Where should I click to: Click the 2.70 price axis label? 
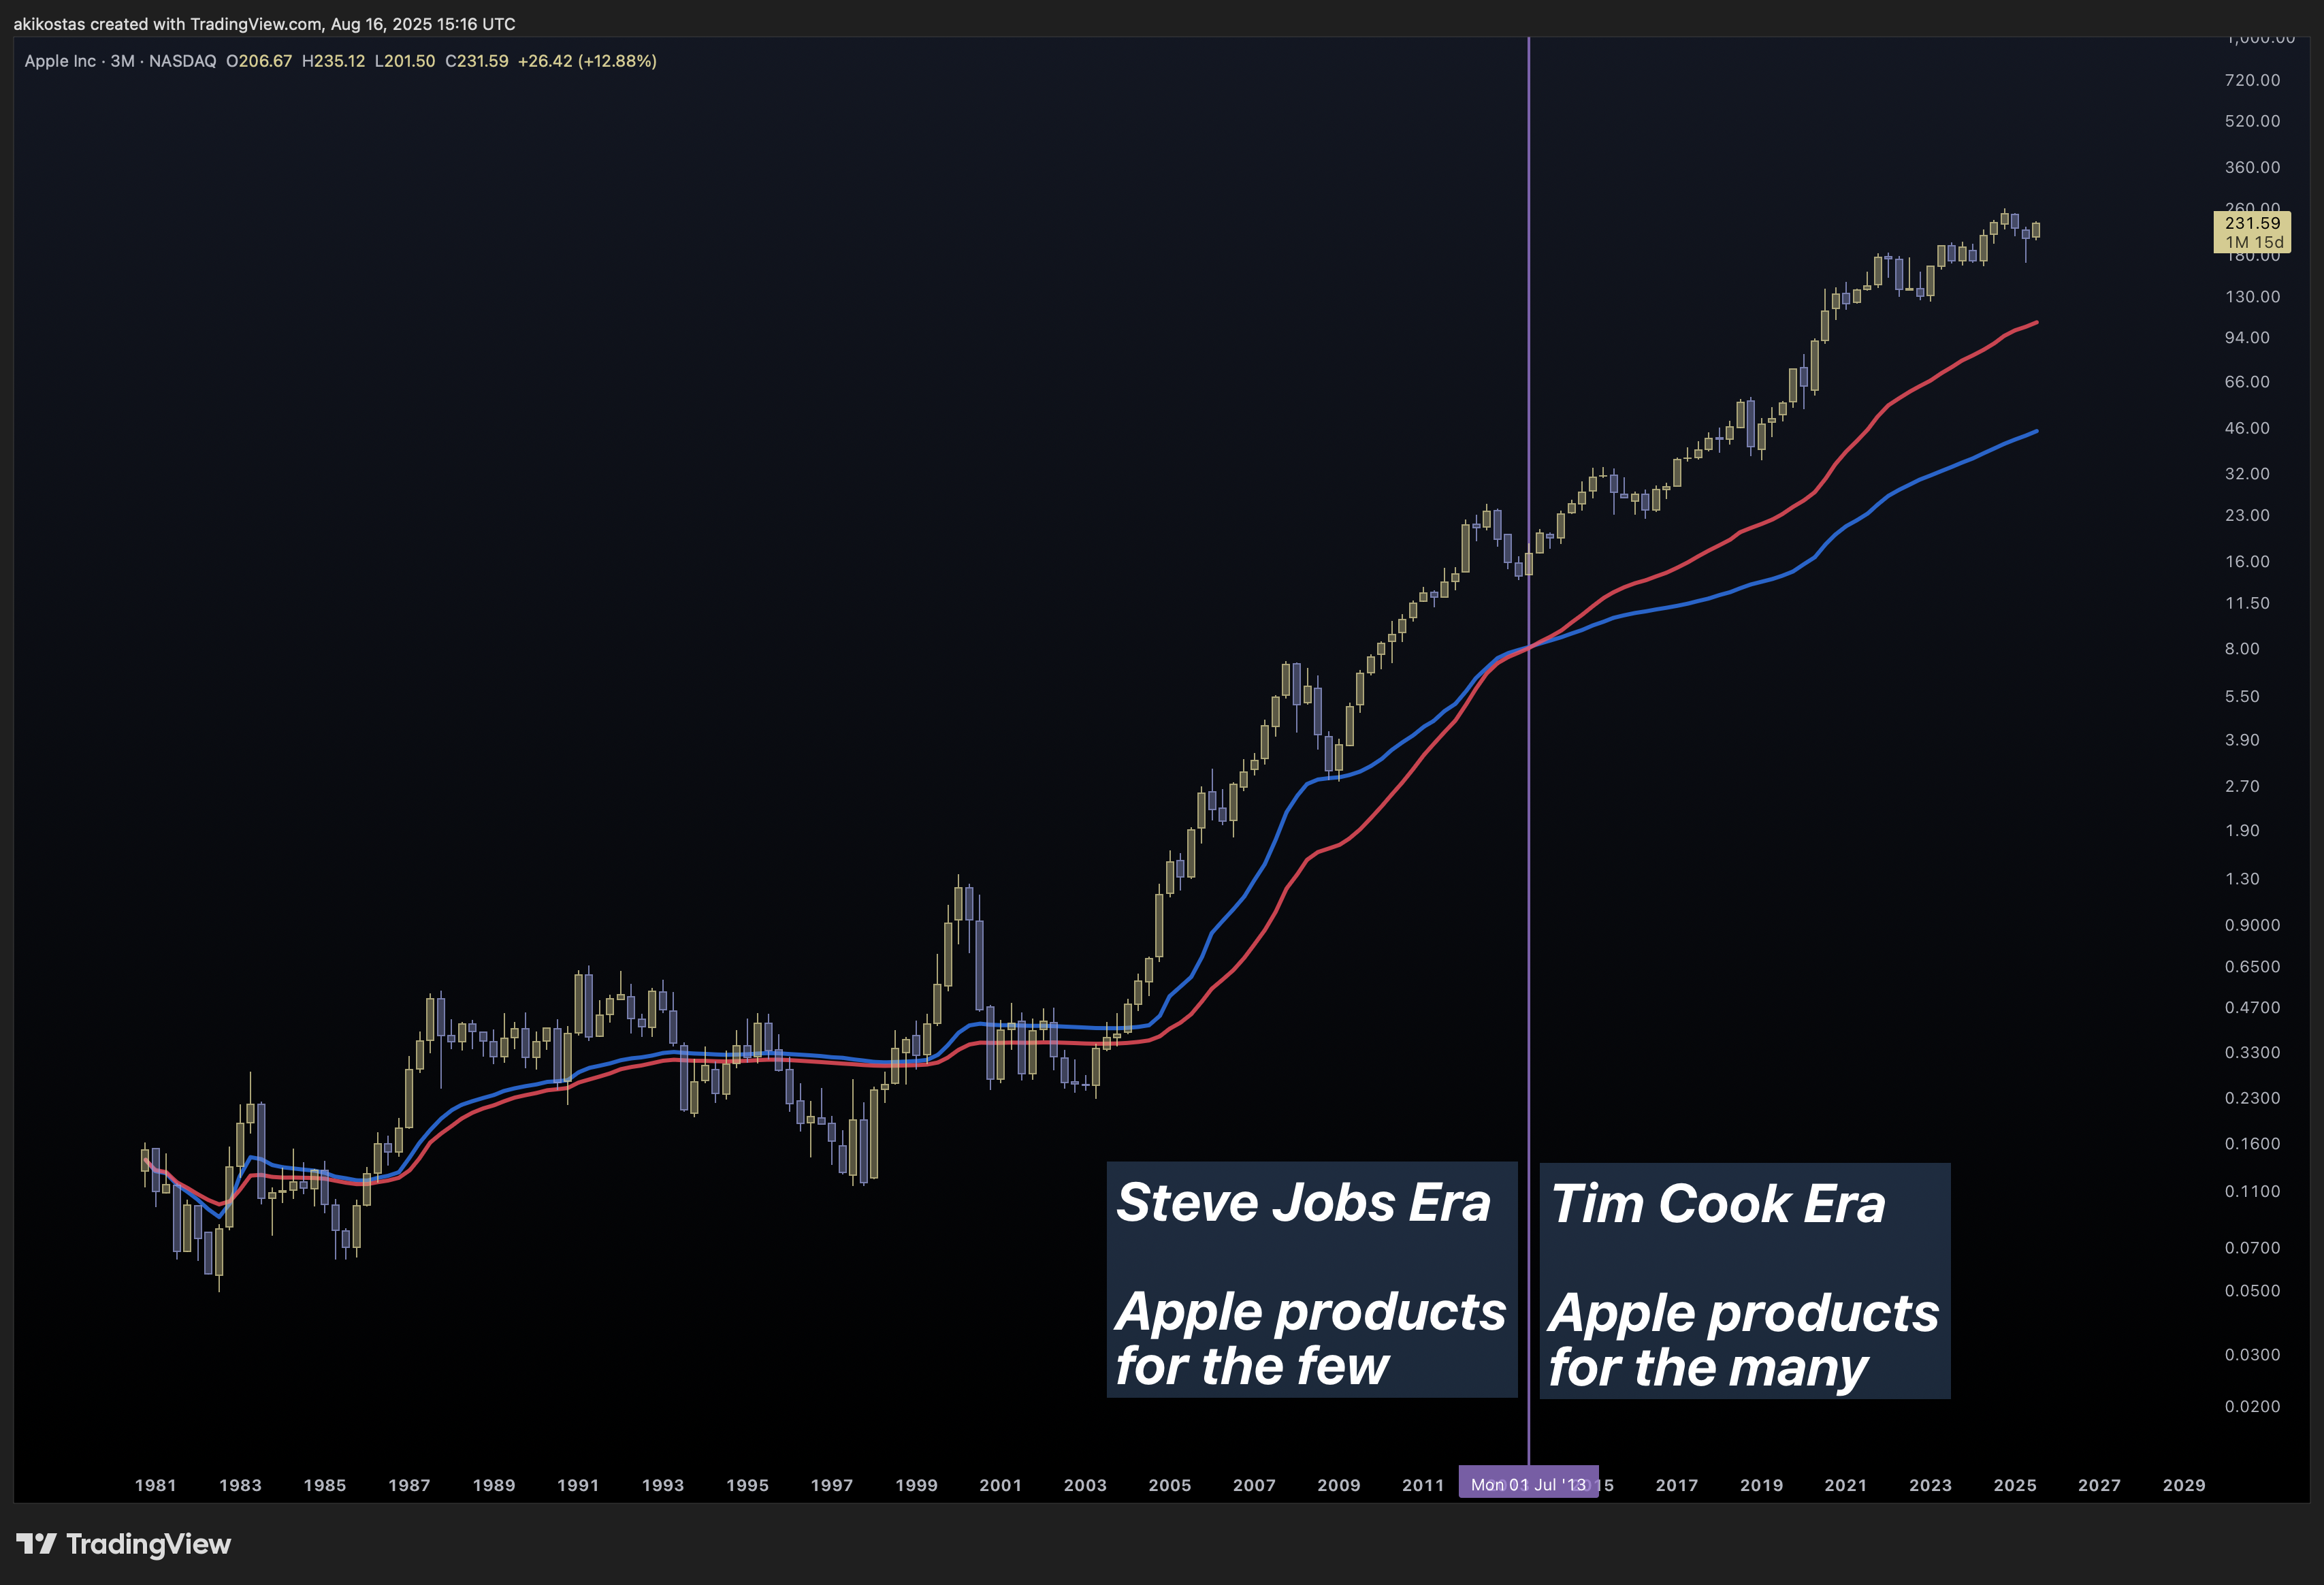point(2242,787)
